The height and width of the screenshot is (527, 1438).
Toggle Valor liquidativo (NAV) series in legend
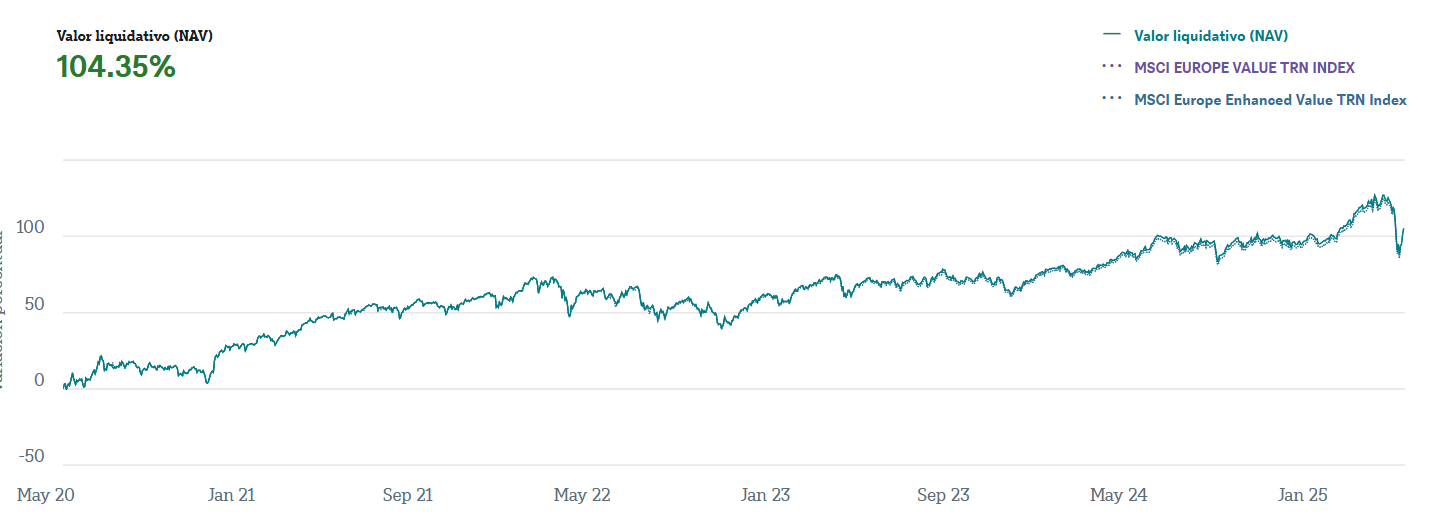[x=1210, y=36]
